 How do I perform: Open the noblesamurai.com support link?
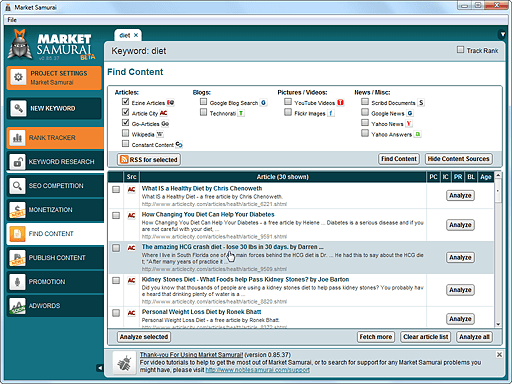258,370
